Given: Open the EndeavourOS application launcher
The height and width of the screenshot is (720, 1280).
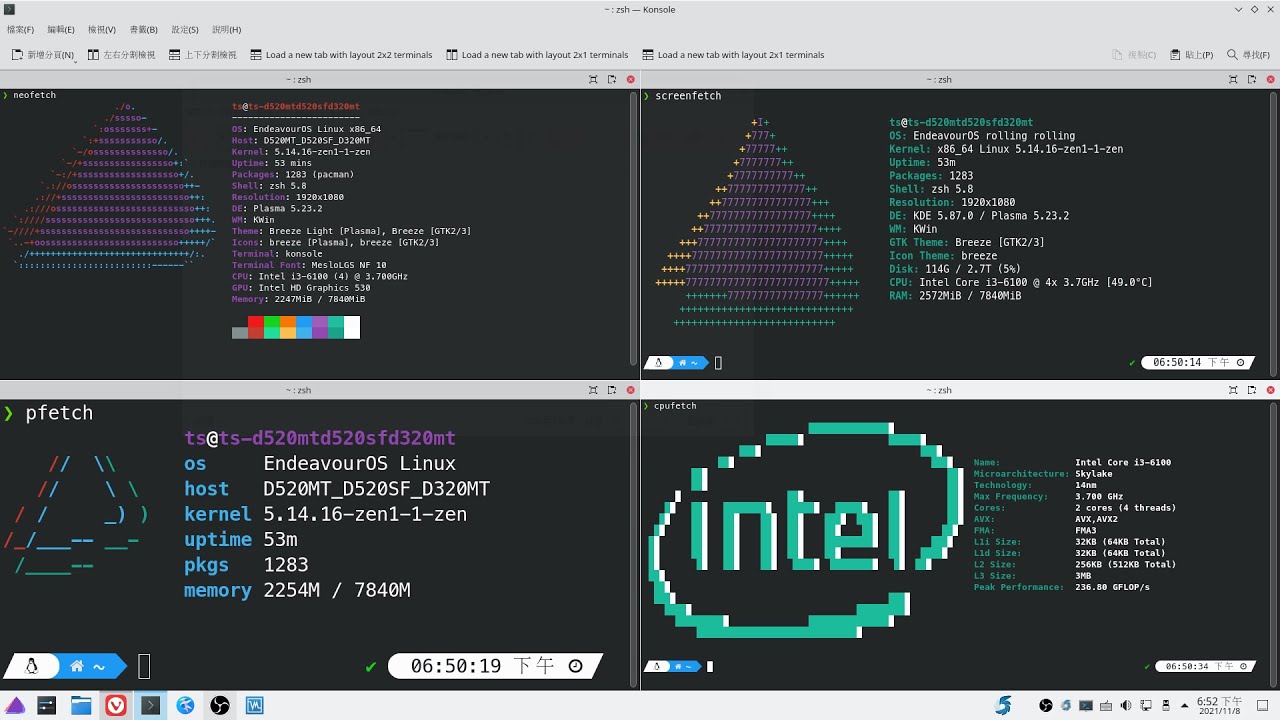Looking at the screenshot, I should tap(14, 705).
